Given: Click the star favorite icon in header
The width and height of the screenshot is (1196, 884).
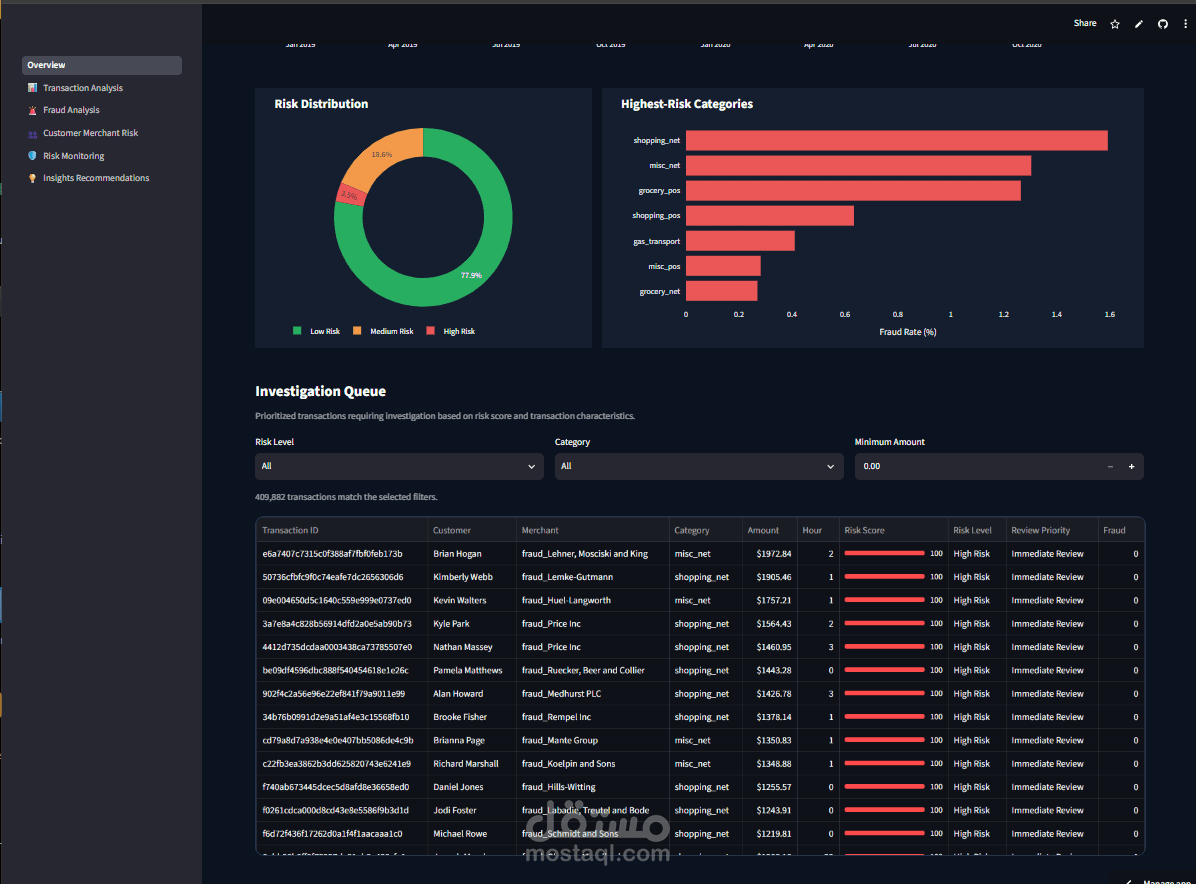Looking at the screenshot, I should 1114,24.
